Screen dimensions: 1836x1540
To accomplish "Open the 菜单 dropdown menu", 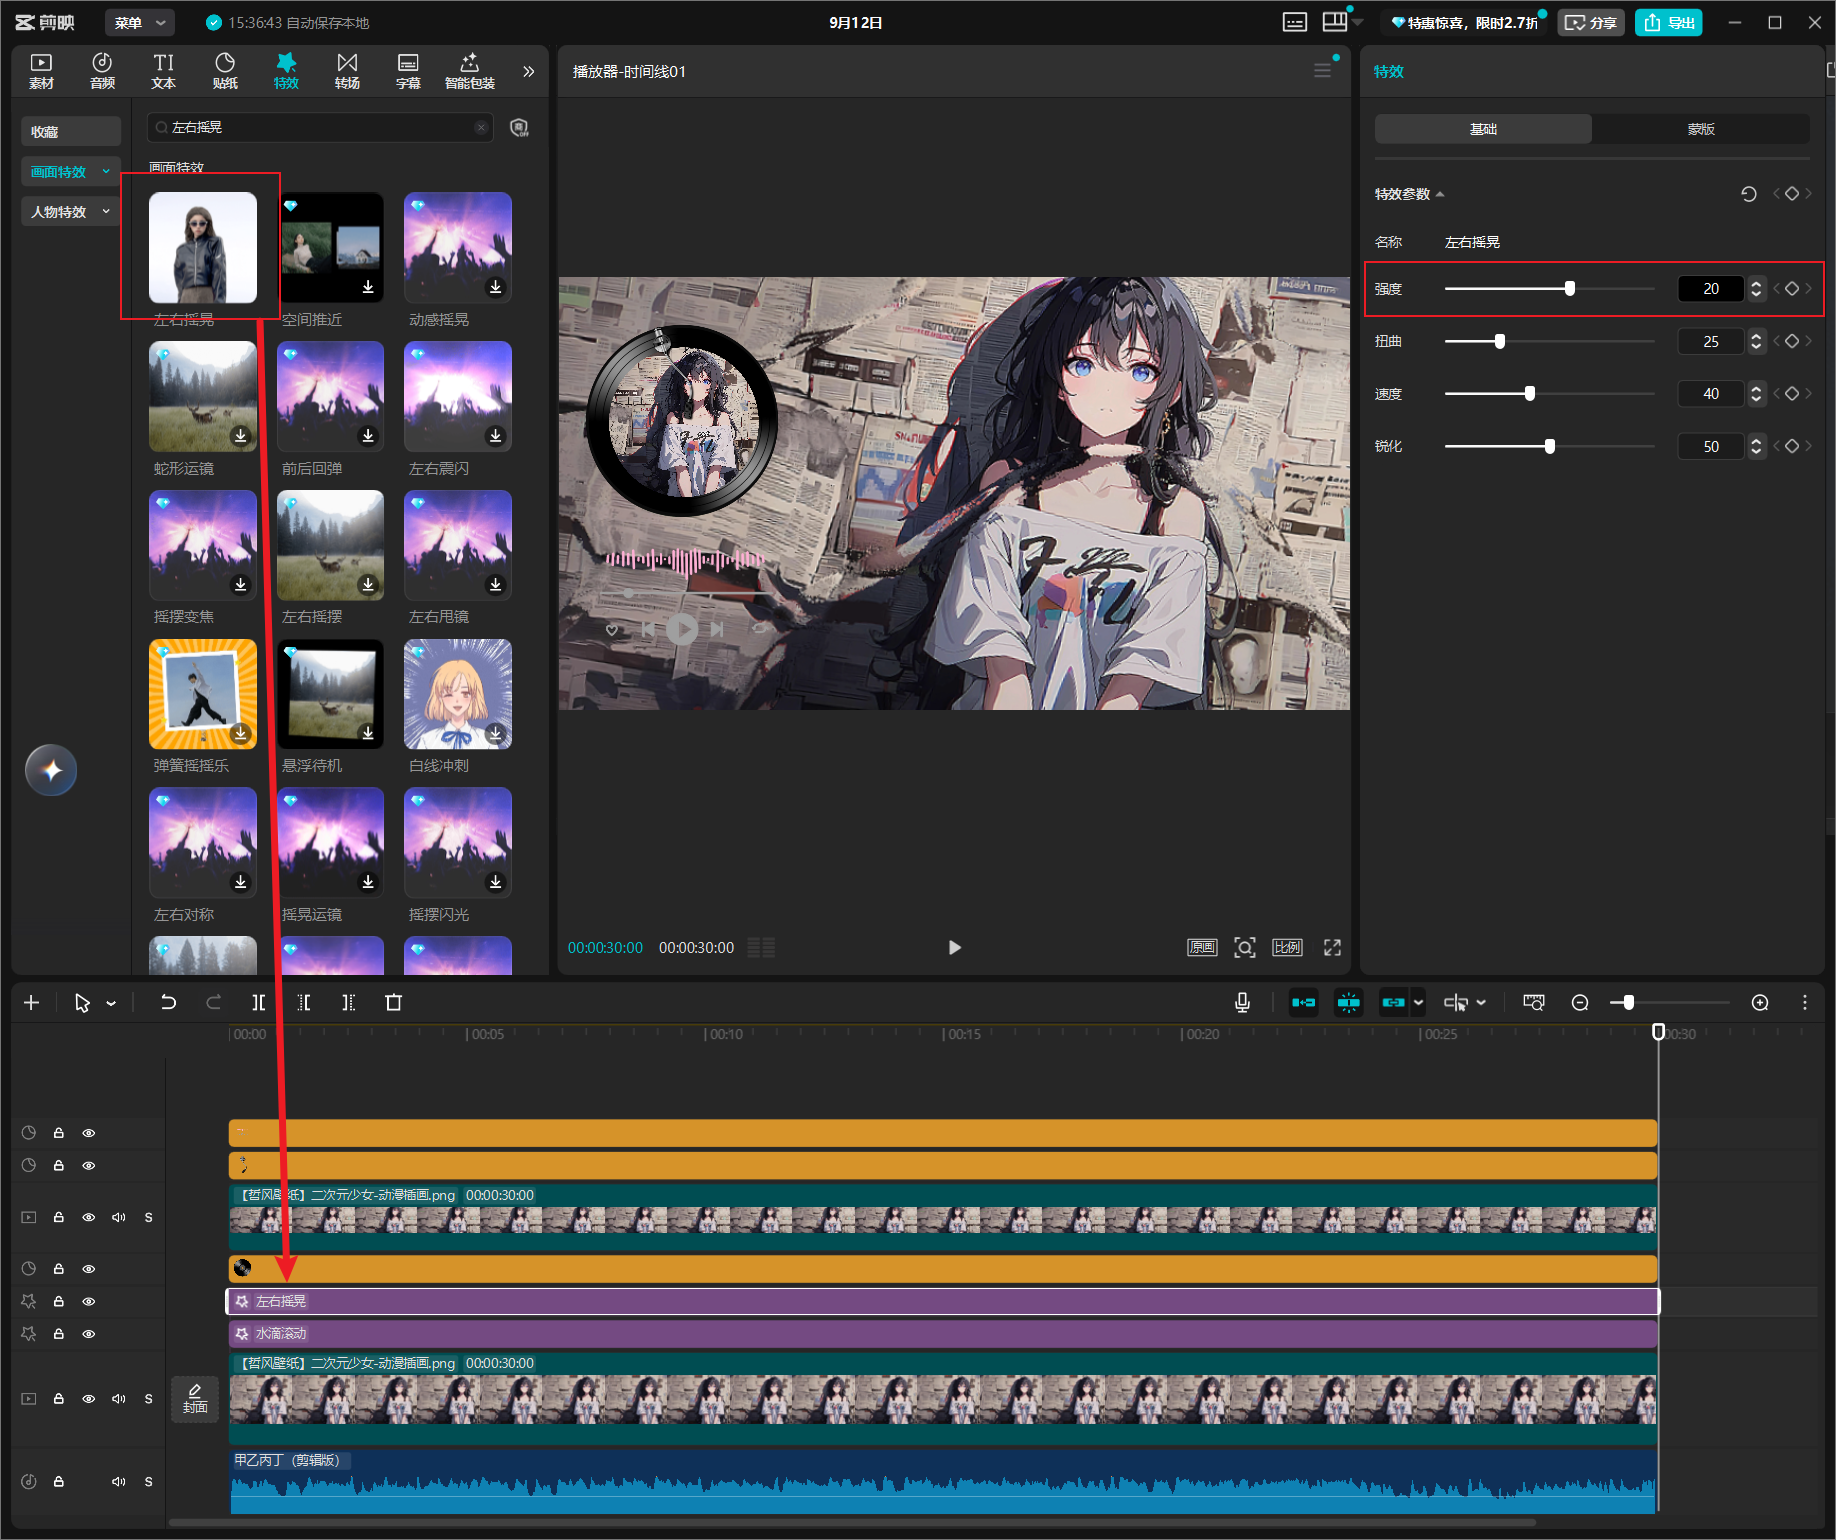I will [x=139, y=22].
